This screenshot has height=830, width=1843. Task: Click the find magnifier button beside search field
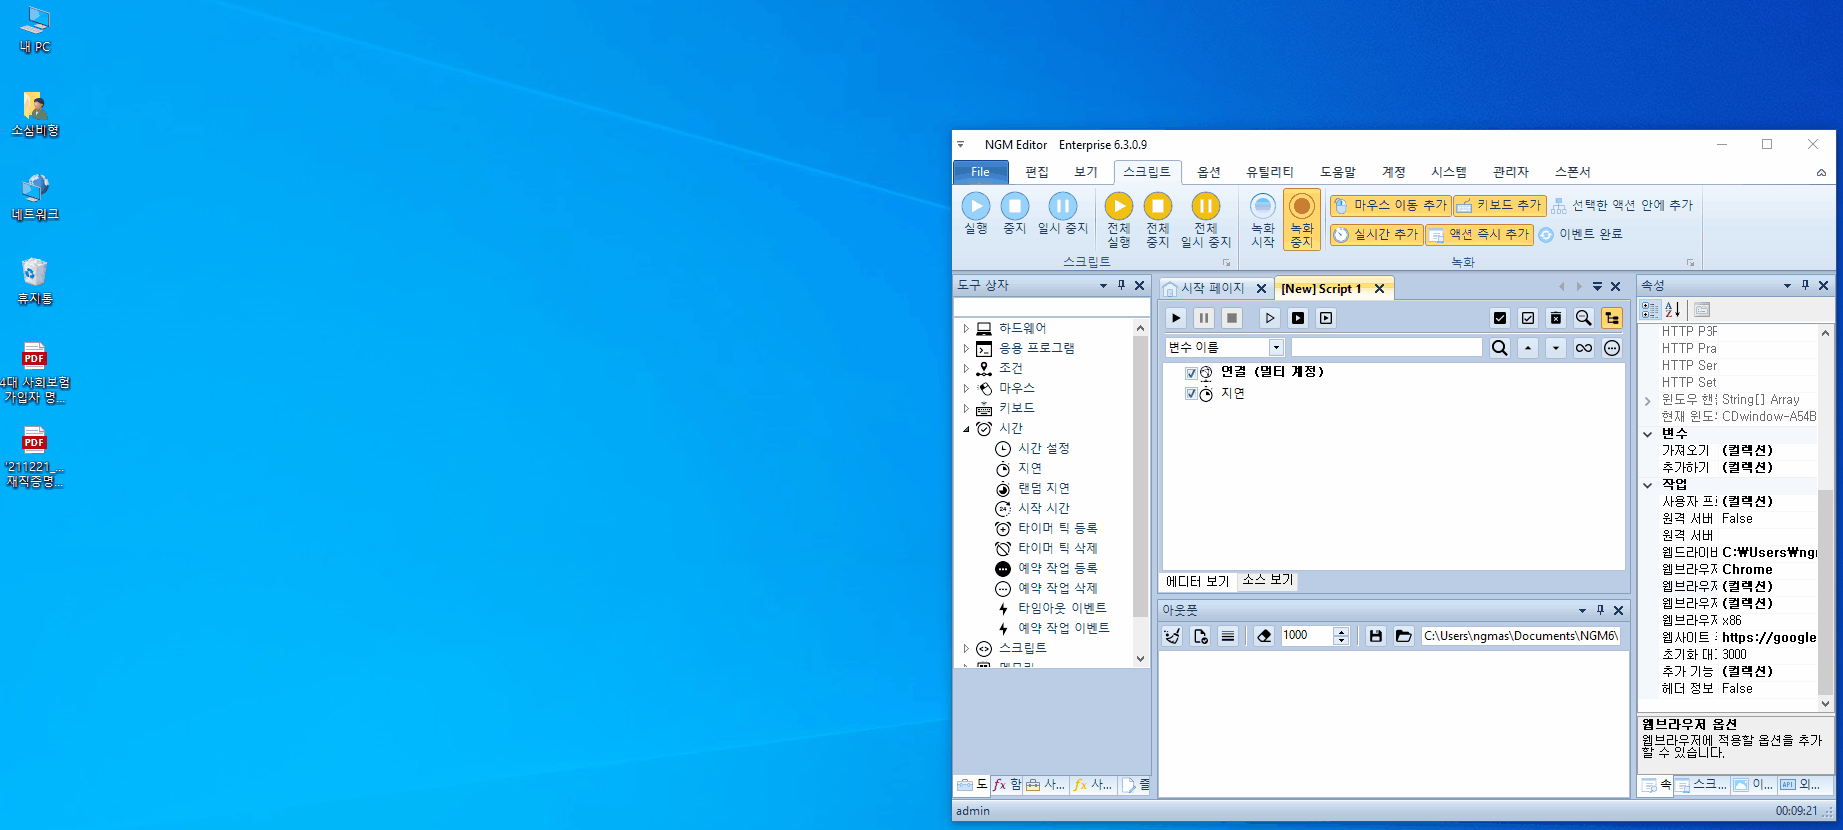(x=1500, y=348)
